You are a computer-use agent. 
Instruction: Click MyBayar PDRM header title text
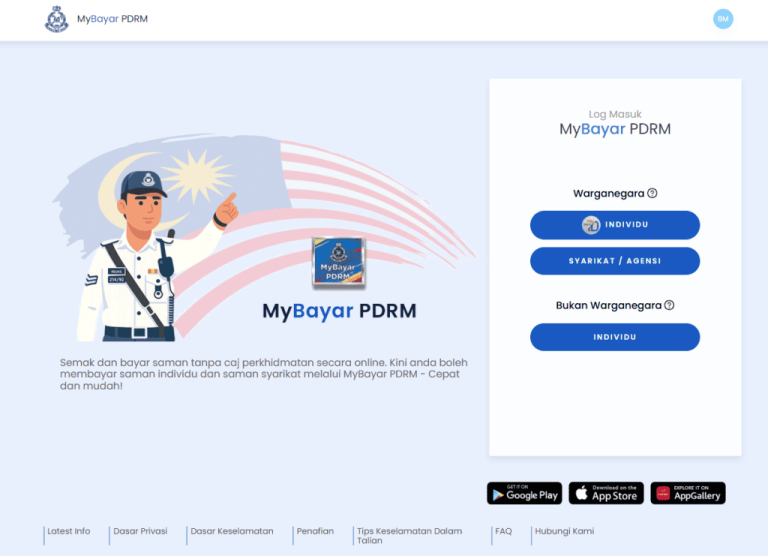click(112, 19)
